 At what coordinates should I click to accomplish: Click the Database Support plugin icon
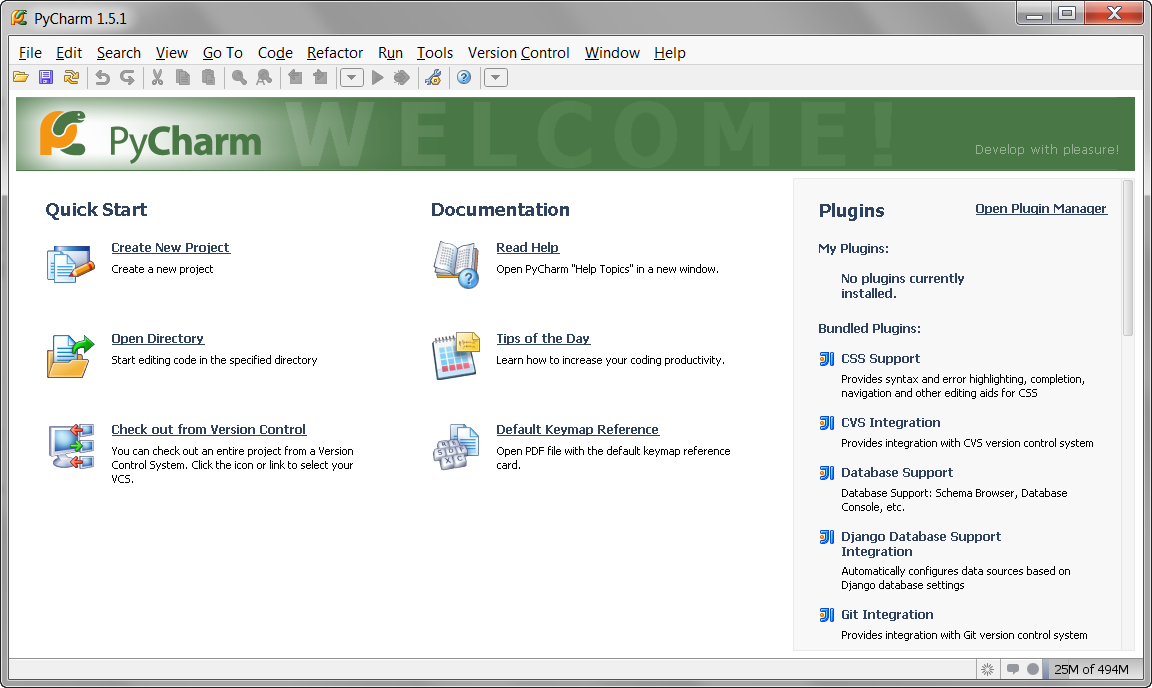tap(827, 473)
